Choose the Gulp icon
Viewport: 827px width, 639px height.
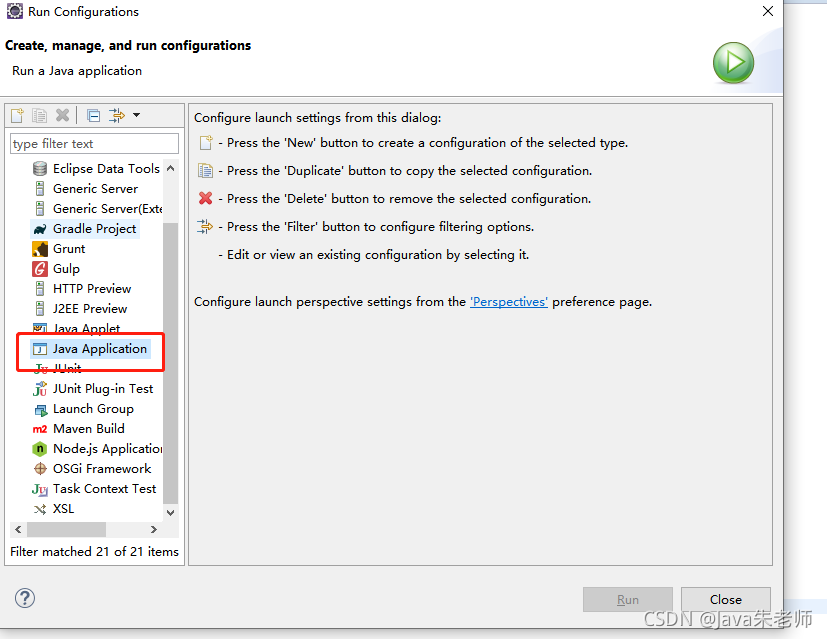40,269
